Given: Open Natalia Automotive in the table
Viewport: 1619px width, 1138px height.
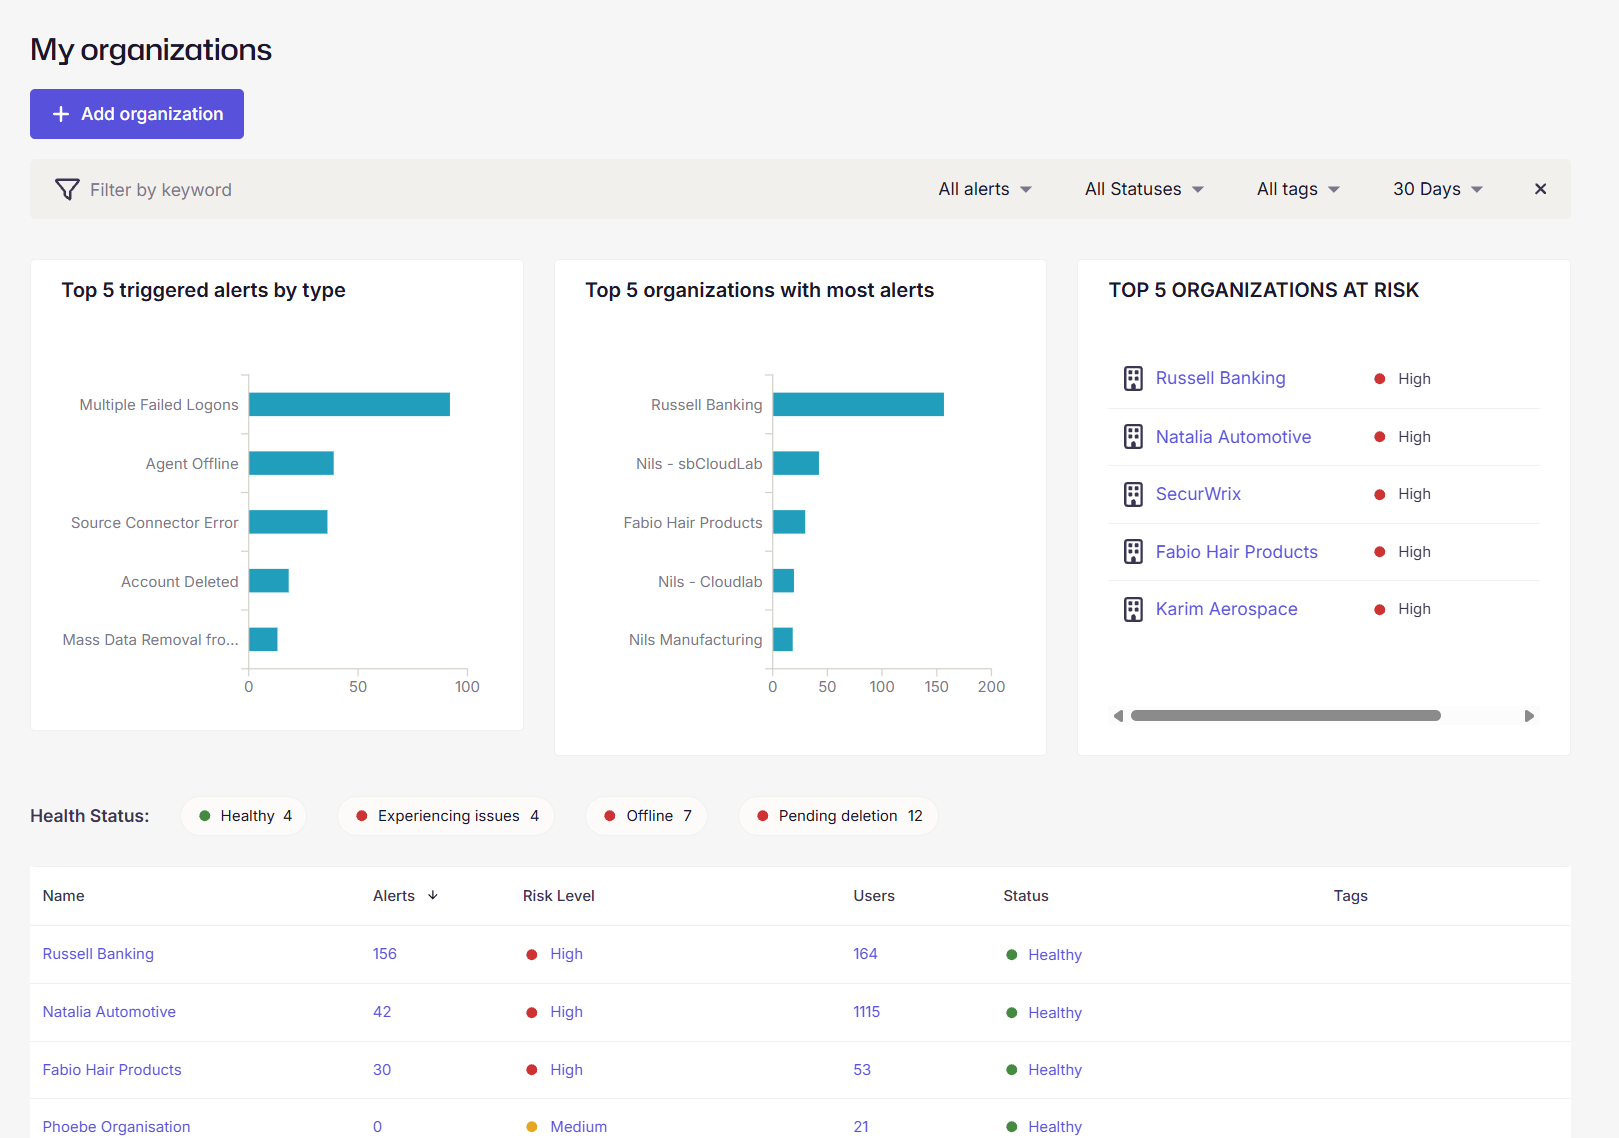Looking at the screenshot, I should pyautogui.click(x=109, y=1012).
